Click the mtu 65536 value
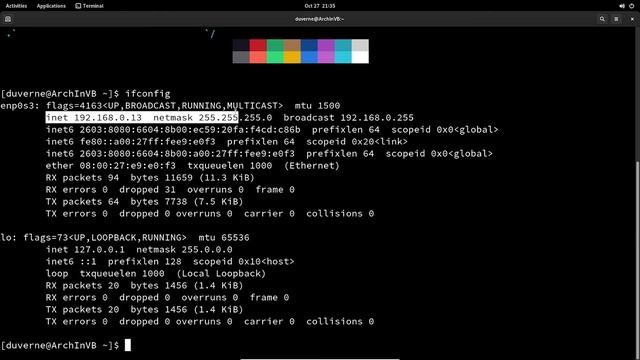The image size is (640, 360). 224,238
